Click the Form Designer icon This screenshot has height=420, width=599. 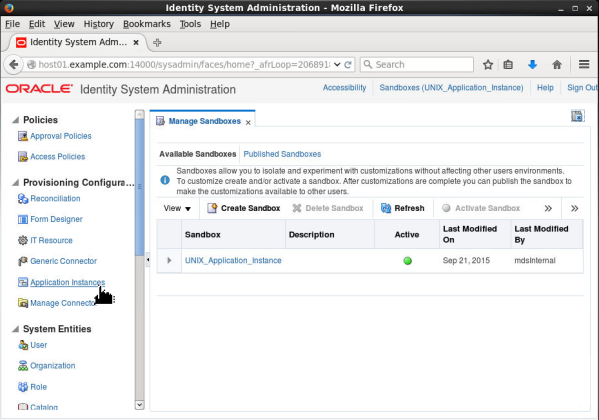click(23, 219)
